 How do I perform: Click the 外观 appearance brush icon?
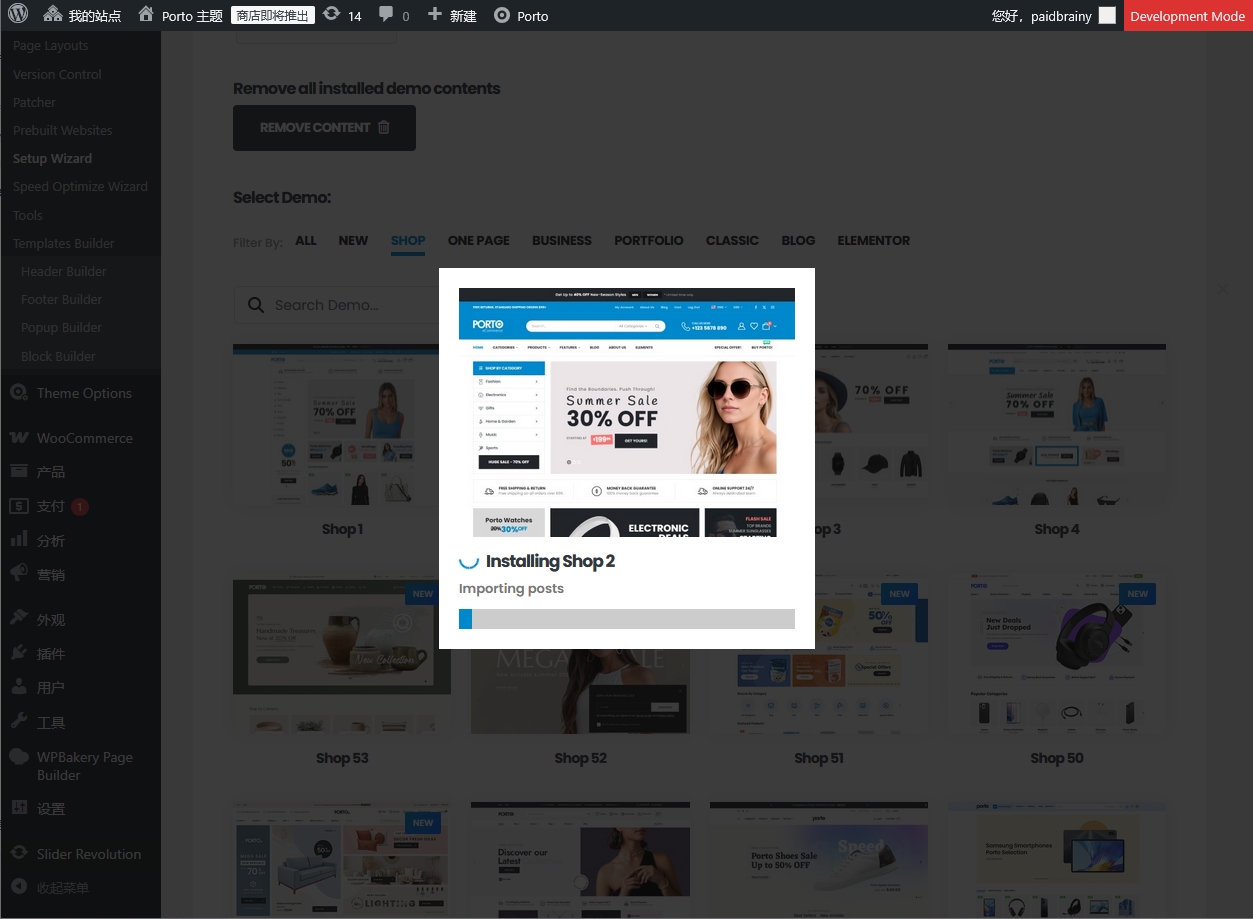(19, 619)
